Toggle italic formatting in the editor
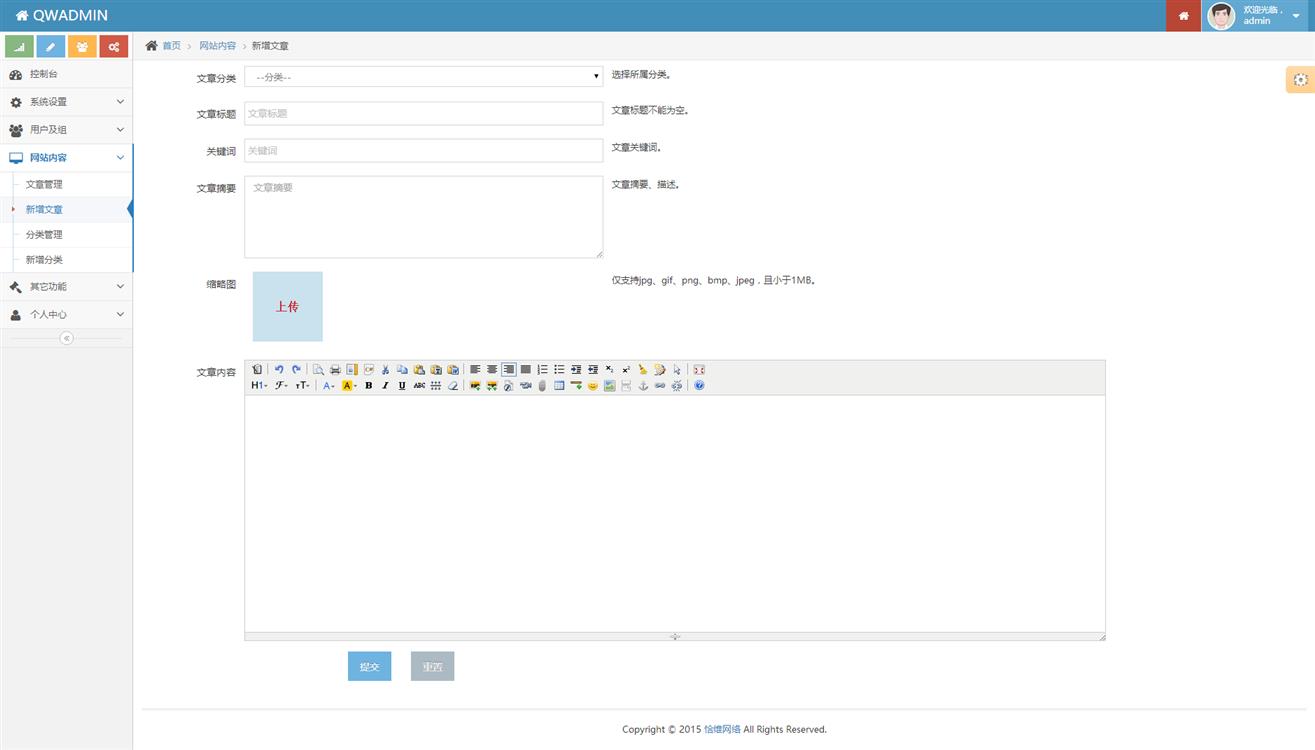The image size is (1315, 750). (x=385, y=385)
